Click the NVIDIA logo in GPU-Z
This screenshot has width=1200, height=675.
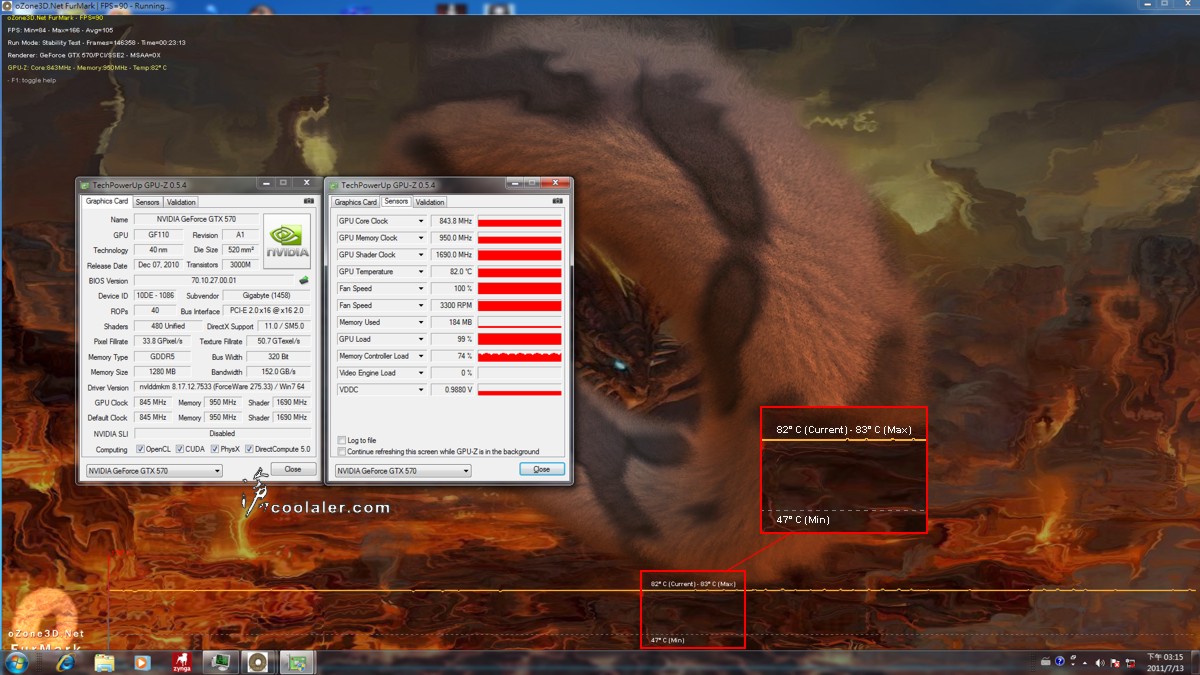[x=288, y=241]
